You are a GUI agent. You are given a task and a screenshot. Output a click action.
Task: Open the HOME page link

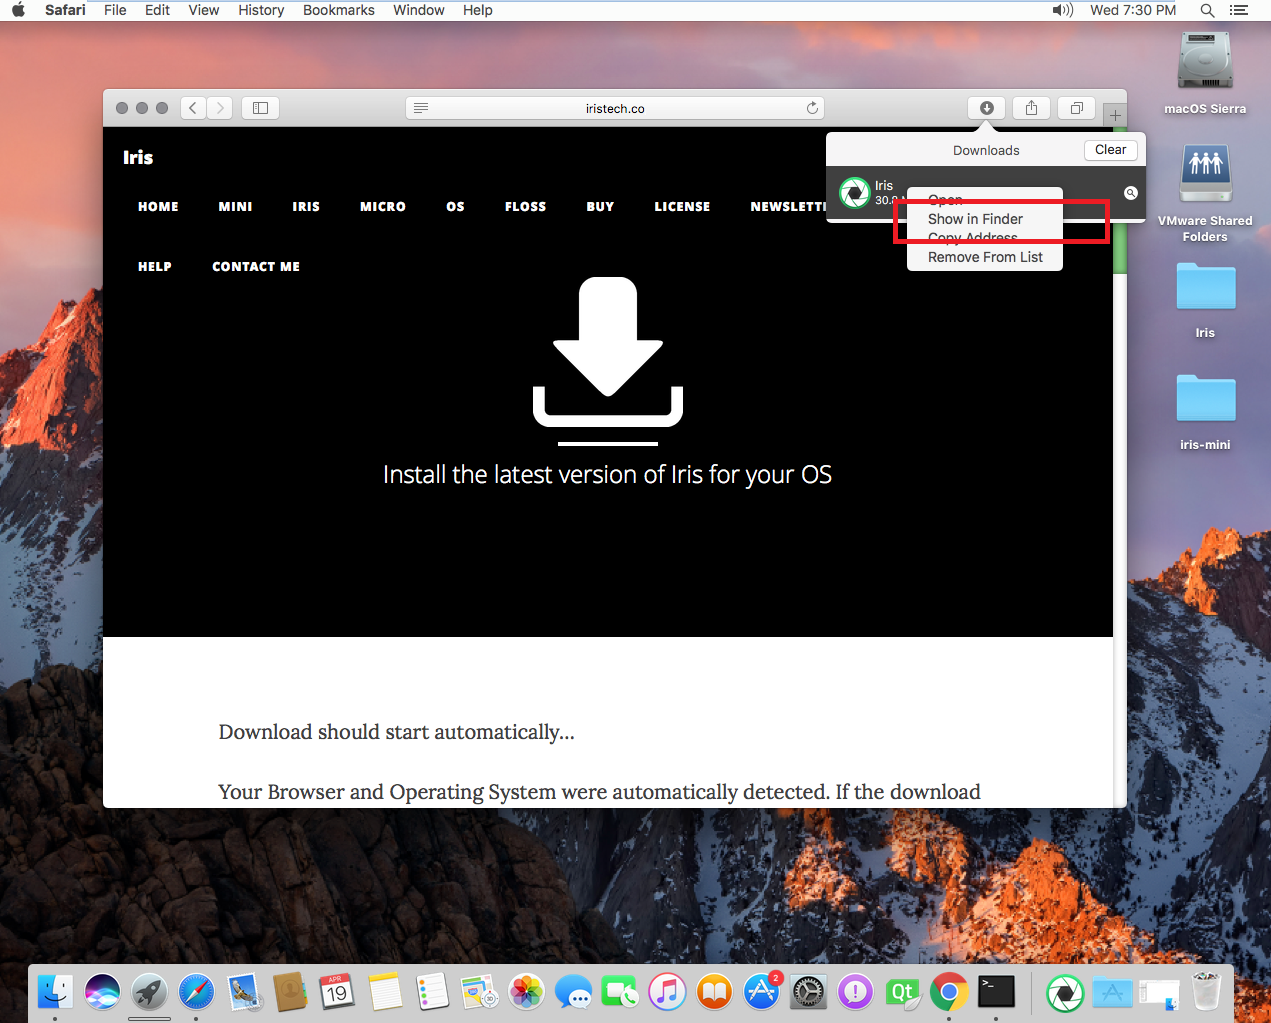(x=158, y=207)
